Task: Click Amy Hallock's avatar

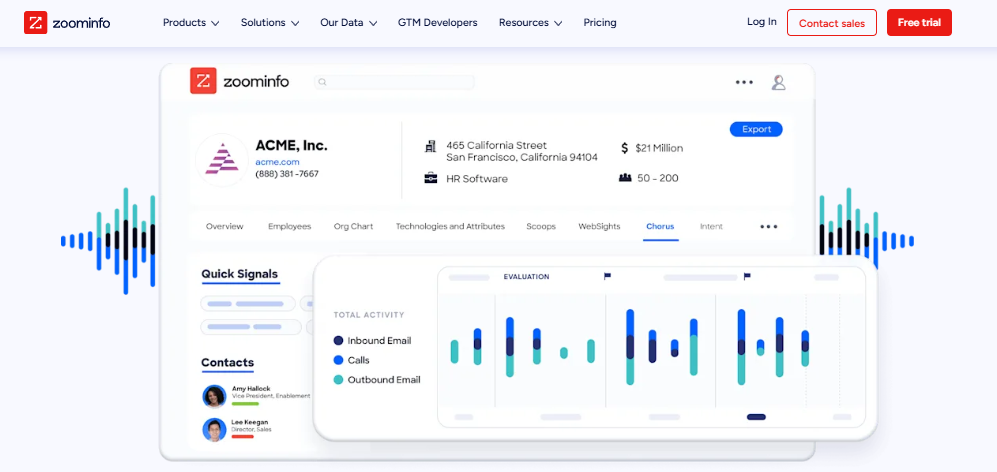Action: tap(214, 396)
